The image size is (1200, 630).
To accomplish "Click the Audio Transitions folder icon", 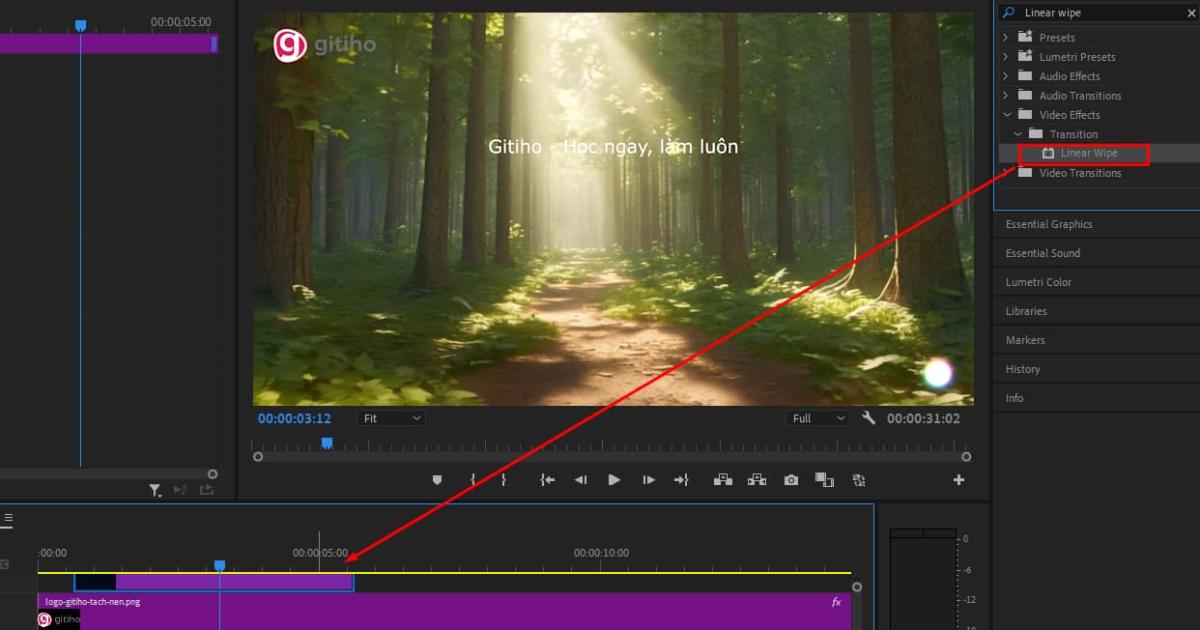I will click(1025, 95).
